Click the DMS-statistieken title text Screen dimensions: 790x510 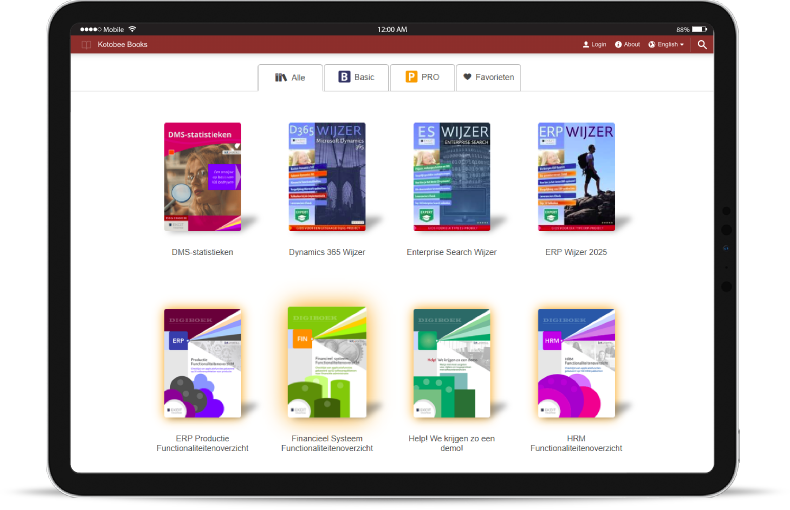click(x=203, y=252)
